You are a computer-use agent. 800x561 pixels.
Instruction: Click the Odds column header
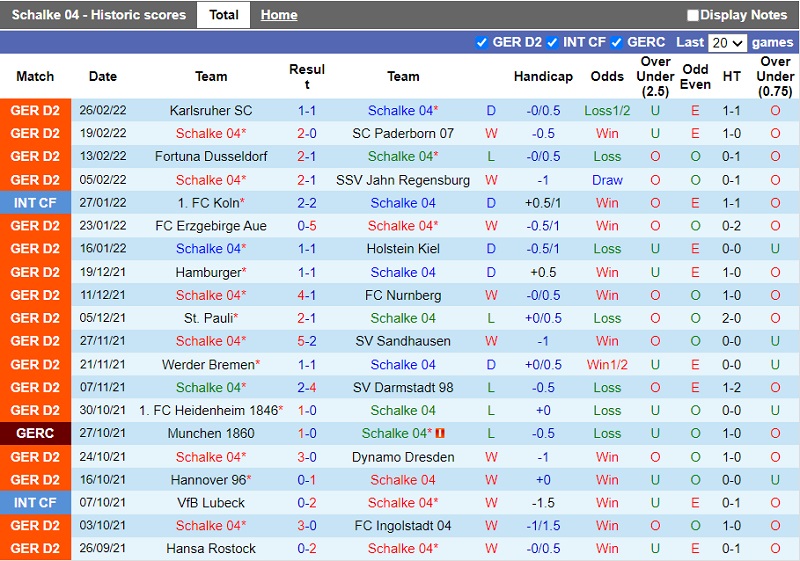pos(607,76)
